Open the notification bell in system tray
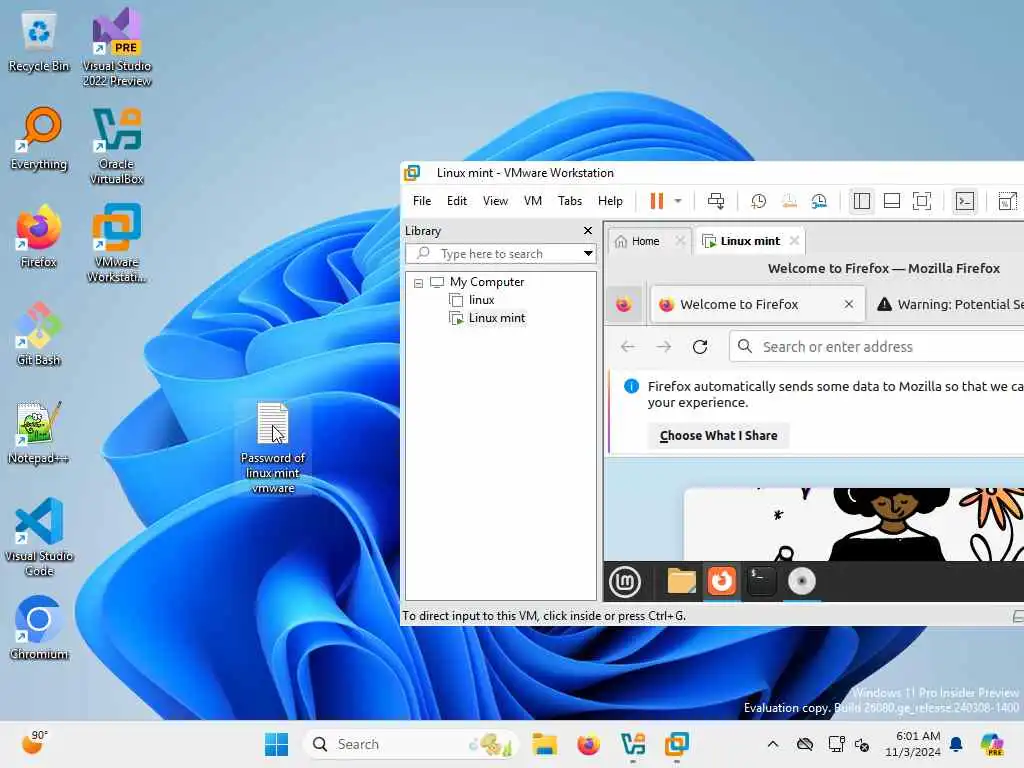 [956, 744]
